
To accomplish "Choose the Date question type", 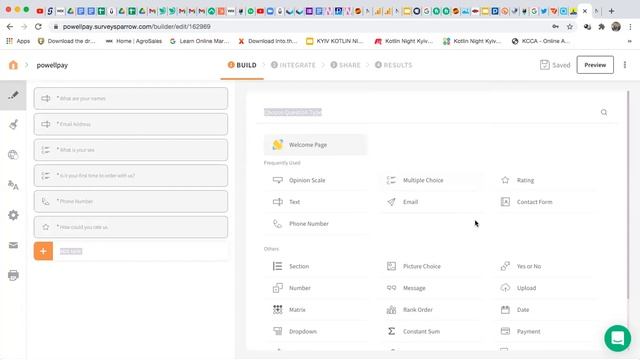I will point(545,309).
